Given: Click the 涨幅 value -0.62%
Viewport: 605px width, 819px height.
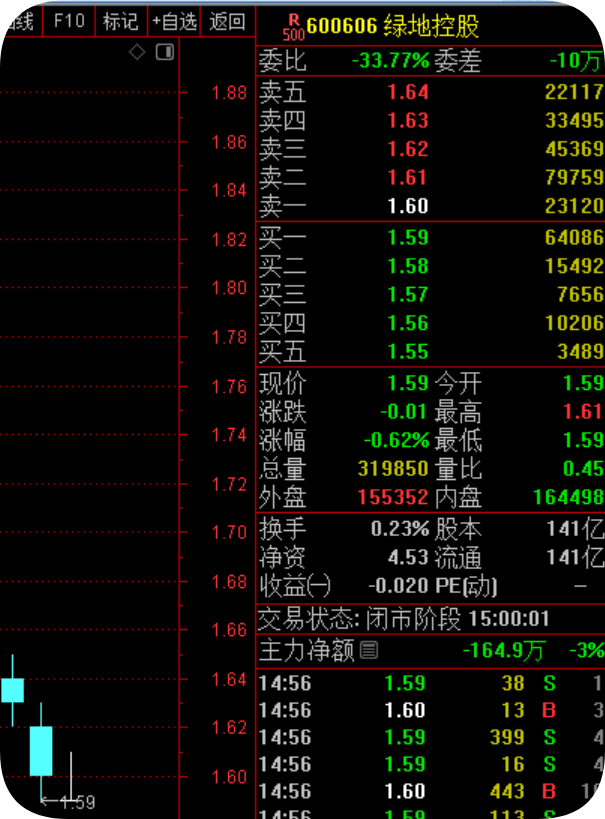Looking at the screenshot, I should [x=397, y=440].
